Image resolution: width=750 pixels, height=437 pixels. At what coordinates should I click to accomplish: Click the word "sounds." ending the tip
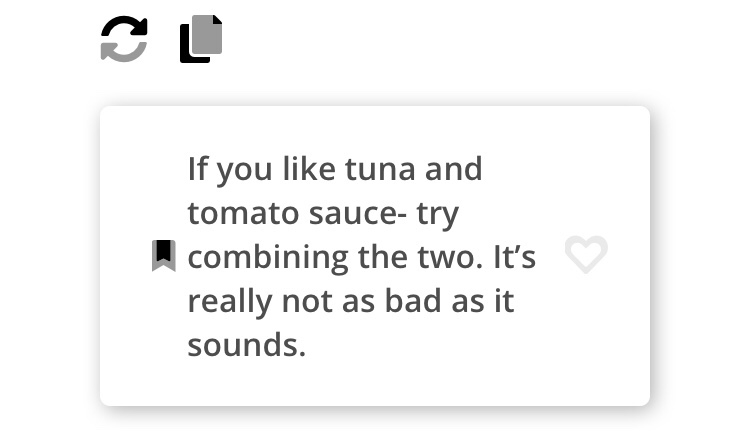pyautogui.click(x=246, y=345)
